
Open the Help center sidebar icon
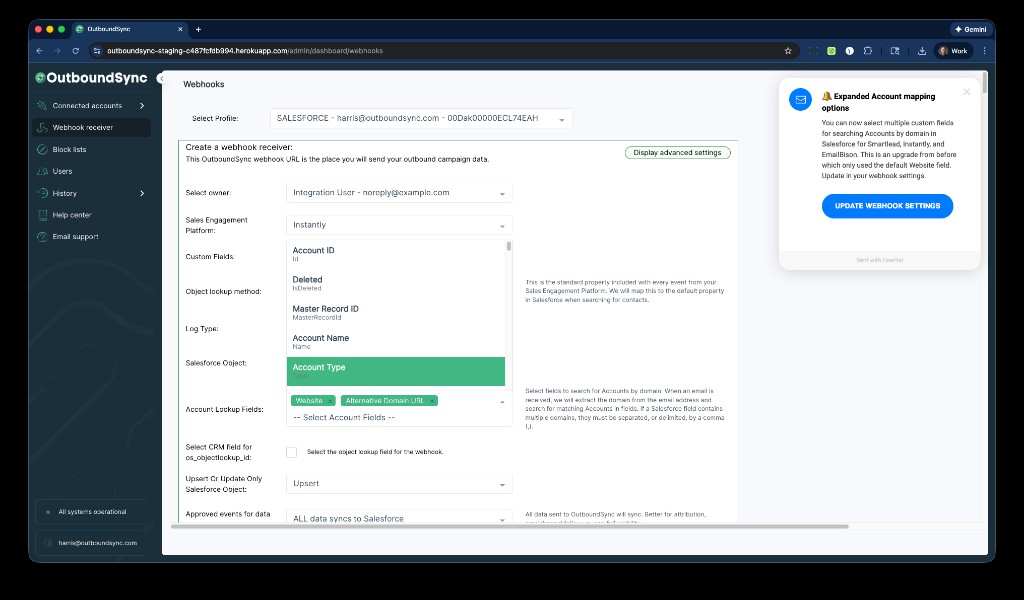[42, 214]
